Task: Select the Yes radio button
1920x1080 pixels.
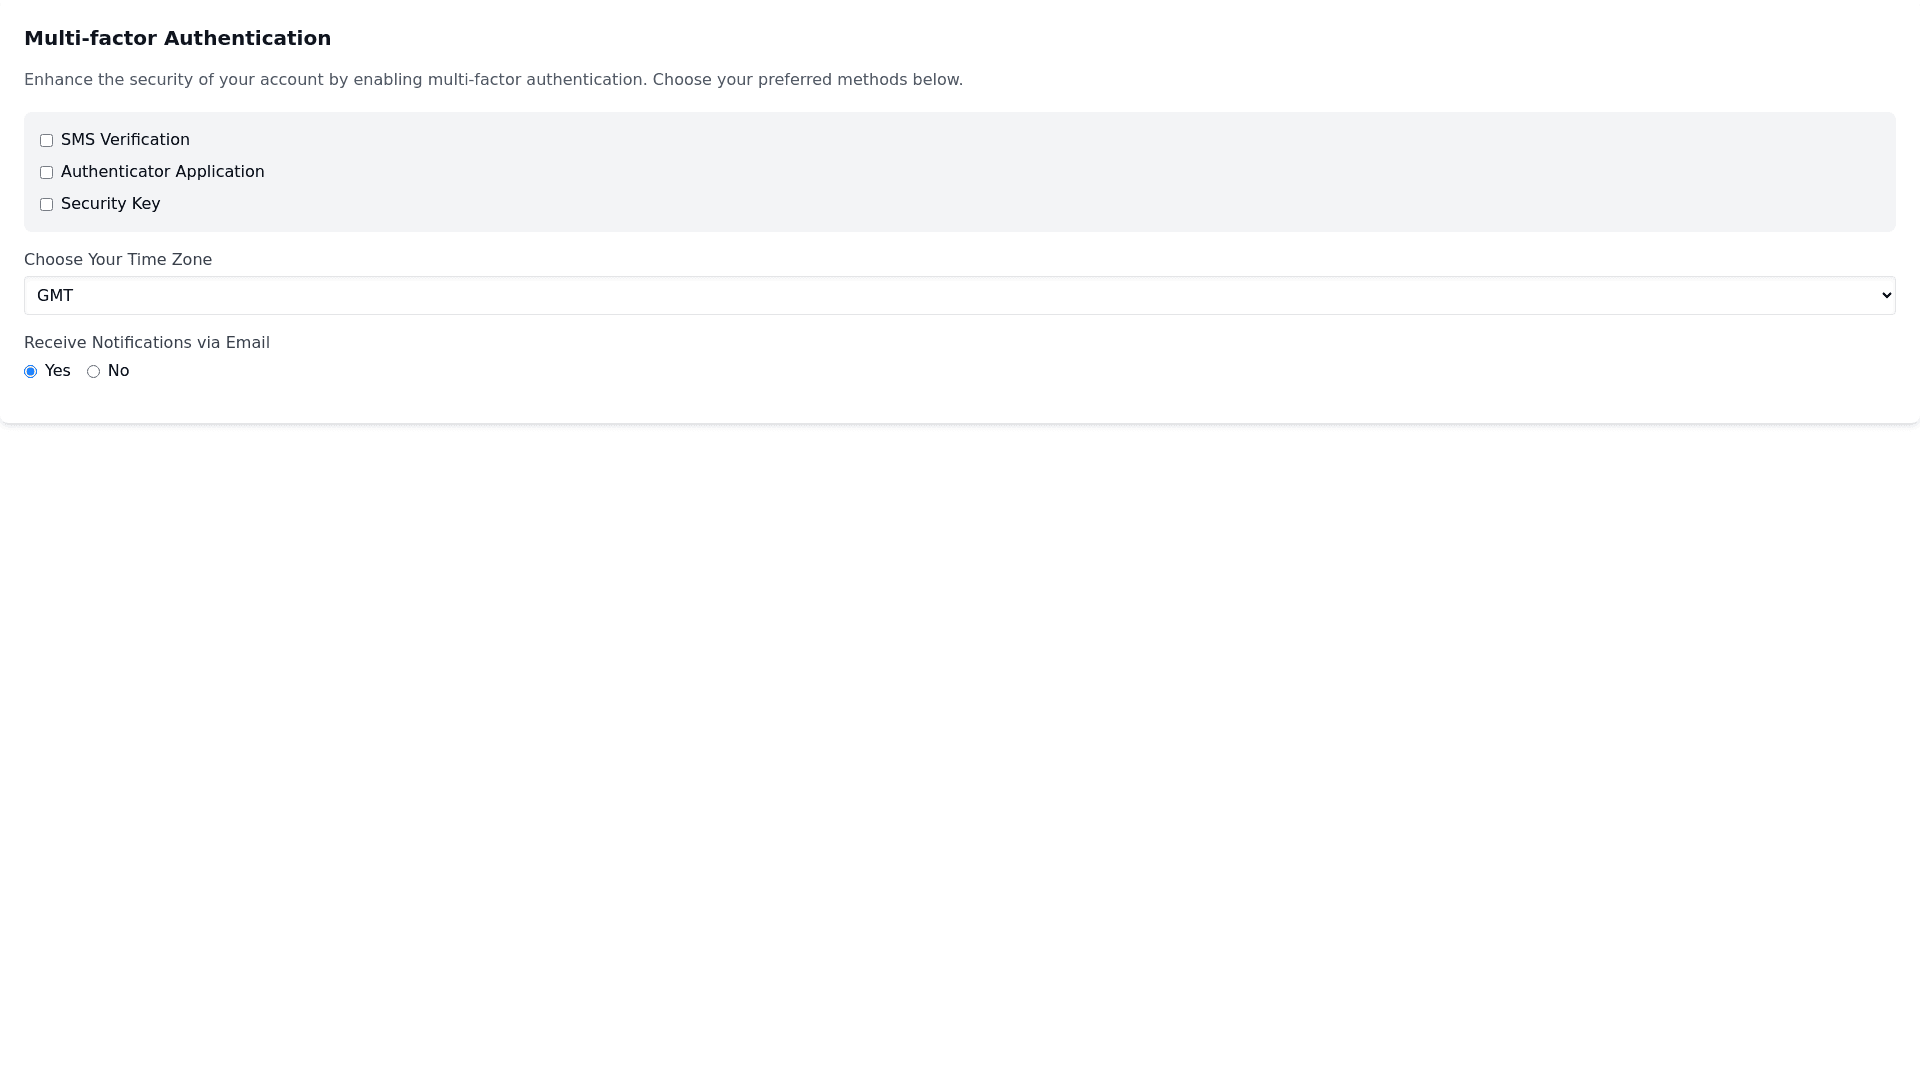Action: click(31, 372)
